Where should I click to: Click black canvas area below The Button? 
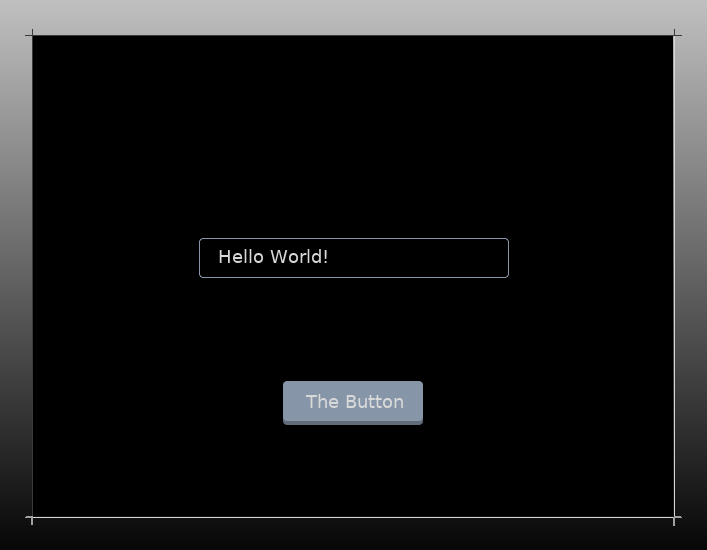point(353,470)
